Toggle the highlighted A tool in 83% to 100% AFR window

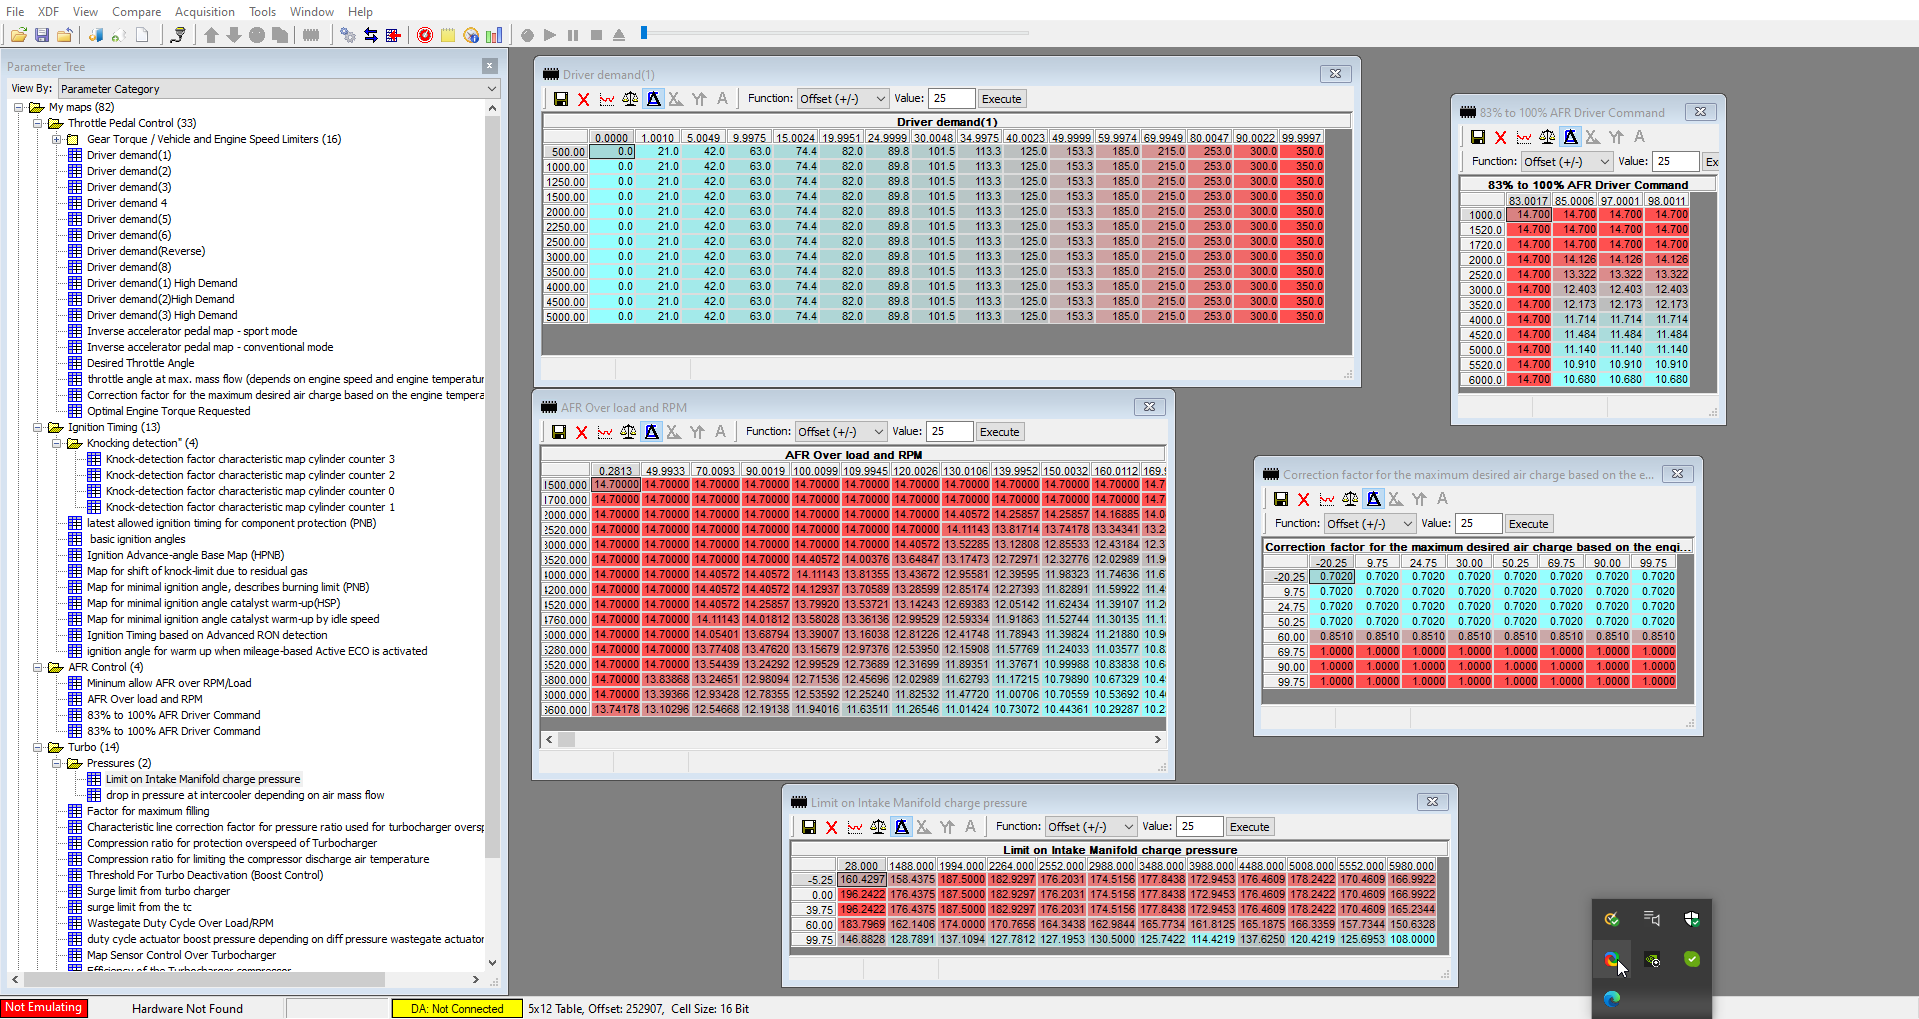(1570, 137)
